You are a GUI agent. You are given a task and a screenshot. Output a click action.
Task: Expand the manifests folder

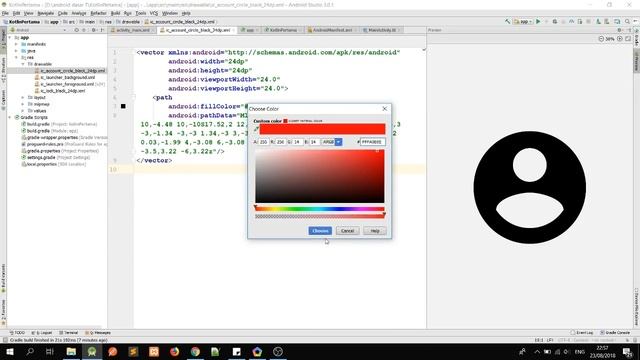(x=16, y=44)
